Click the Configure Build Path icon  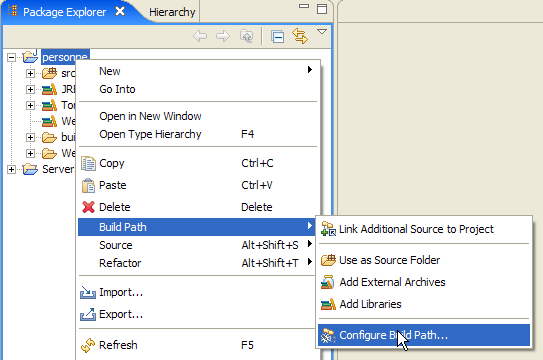click(328, 335)
